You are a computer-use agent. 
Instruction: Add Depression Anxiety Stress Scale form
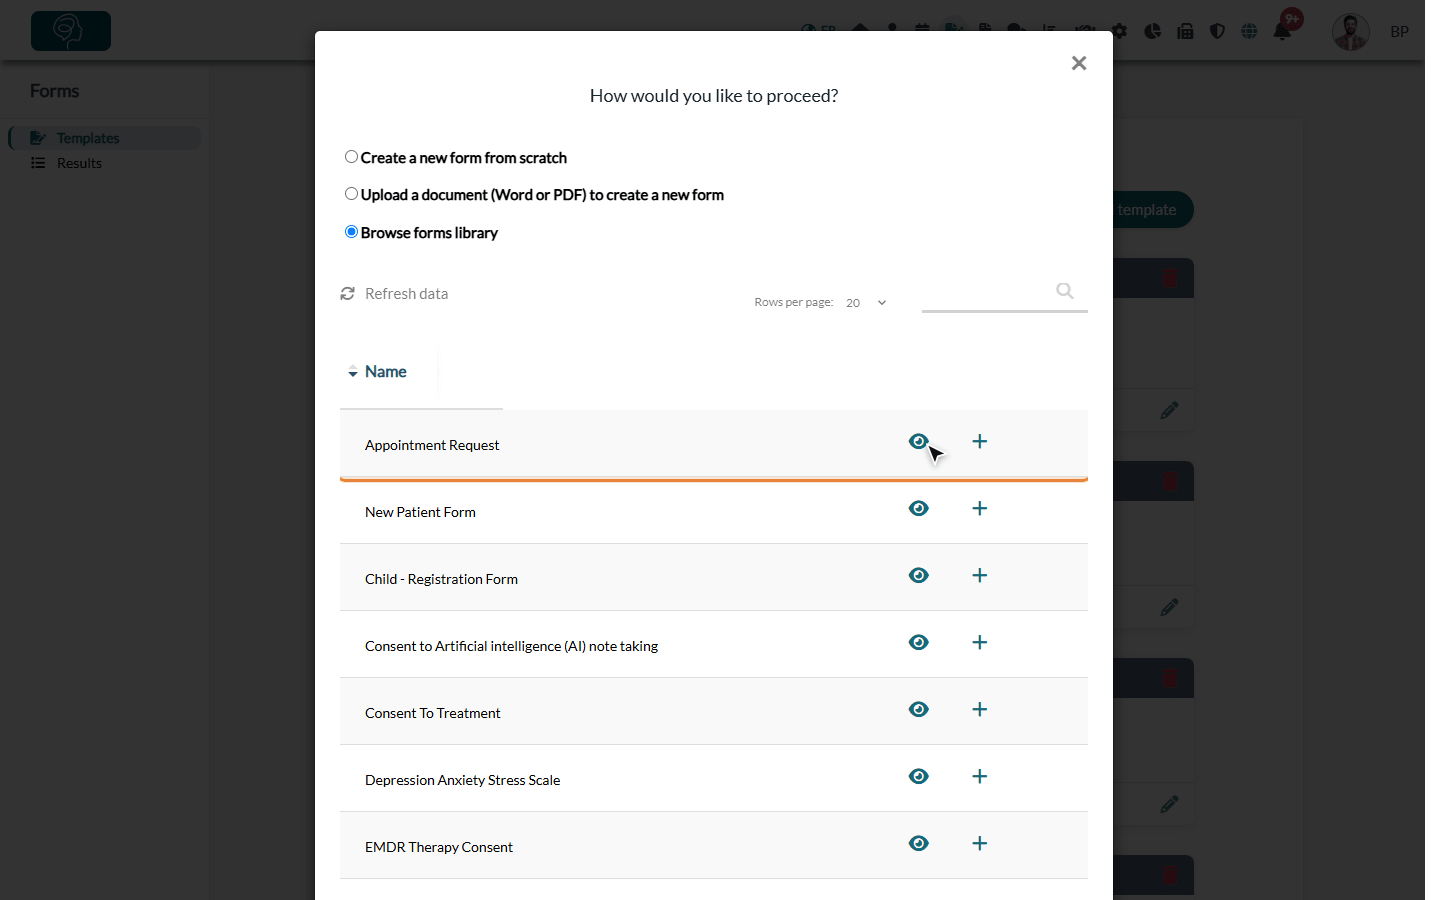[x=980, y=776]
